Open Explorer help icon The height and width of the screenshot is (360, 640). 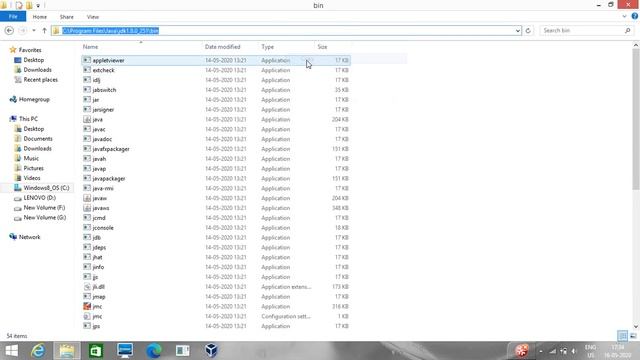635,16
